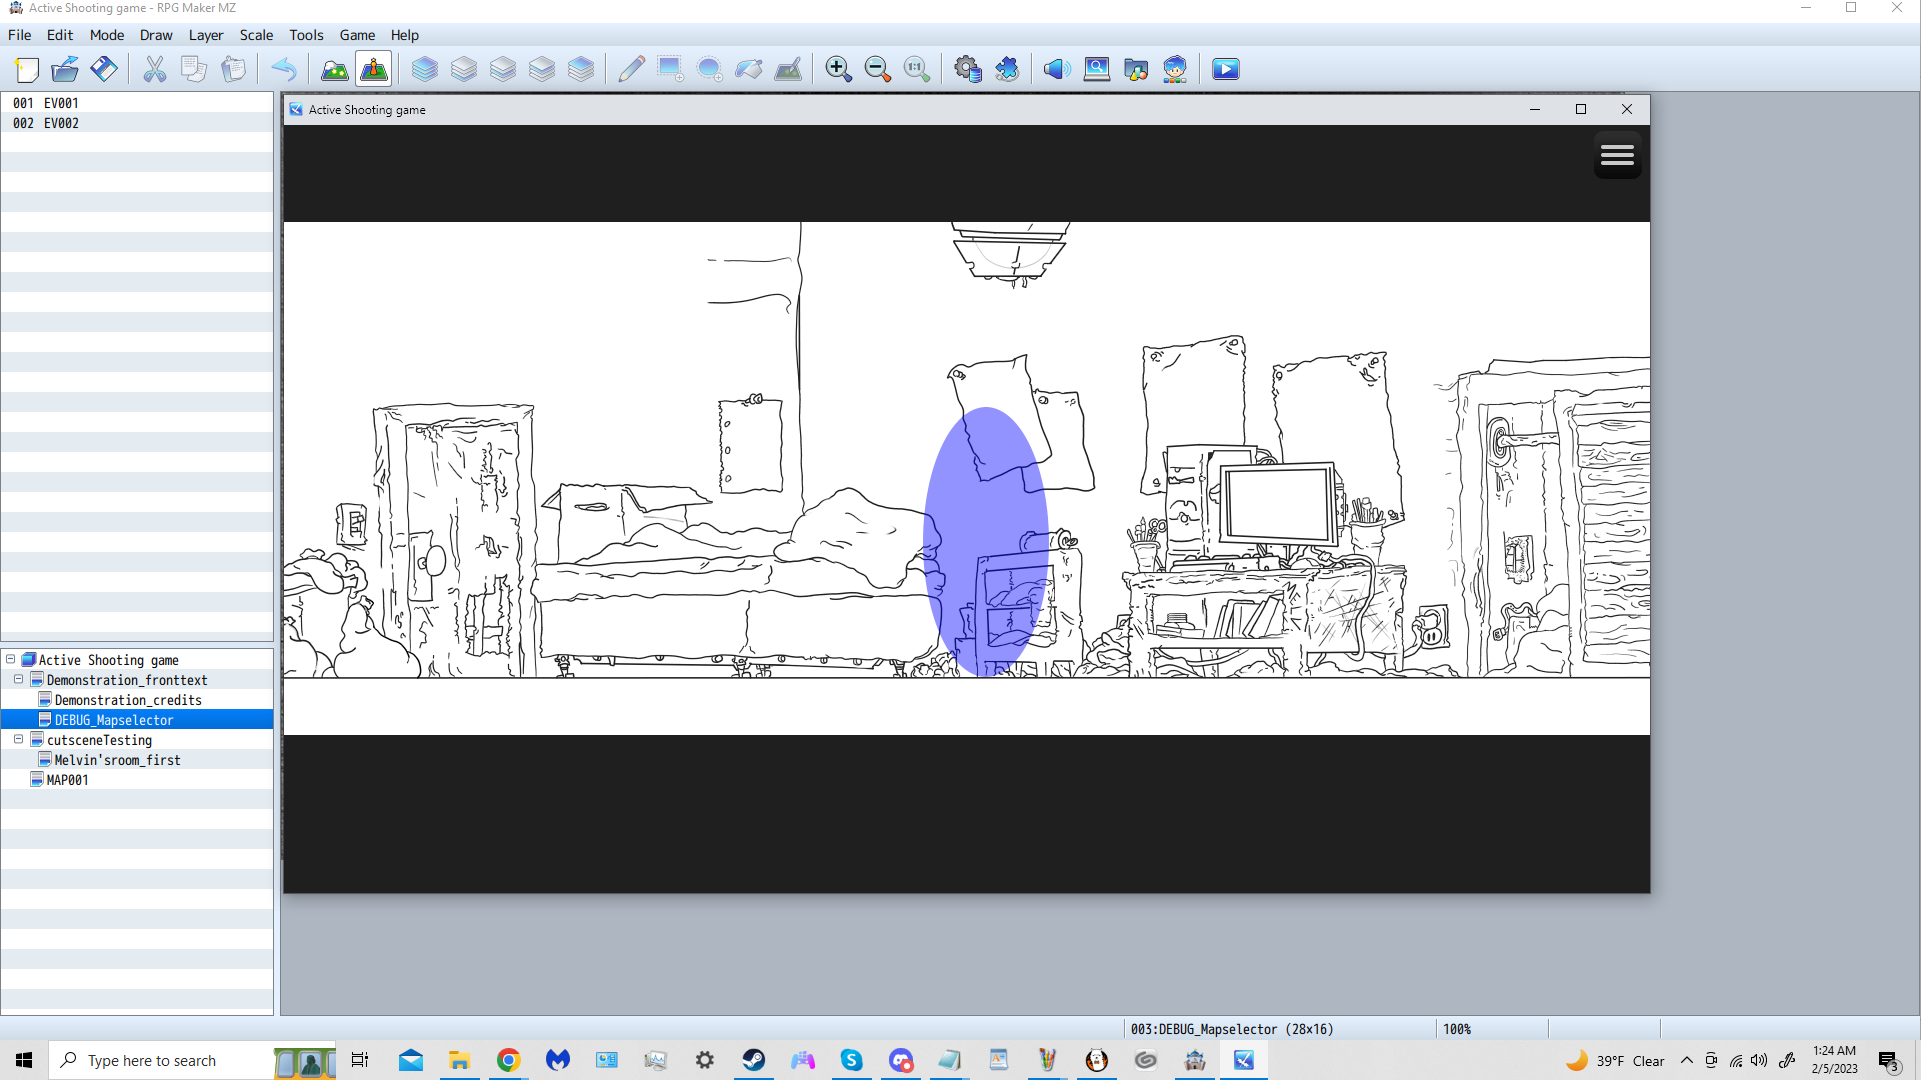Paste using the clipboard icon
The width and height of the screenshot is (1921, 1080).
(x=233, y=69)
